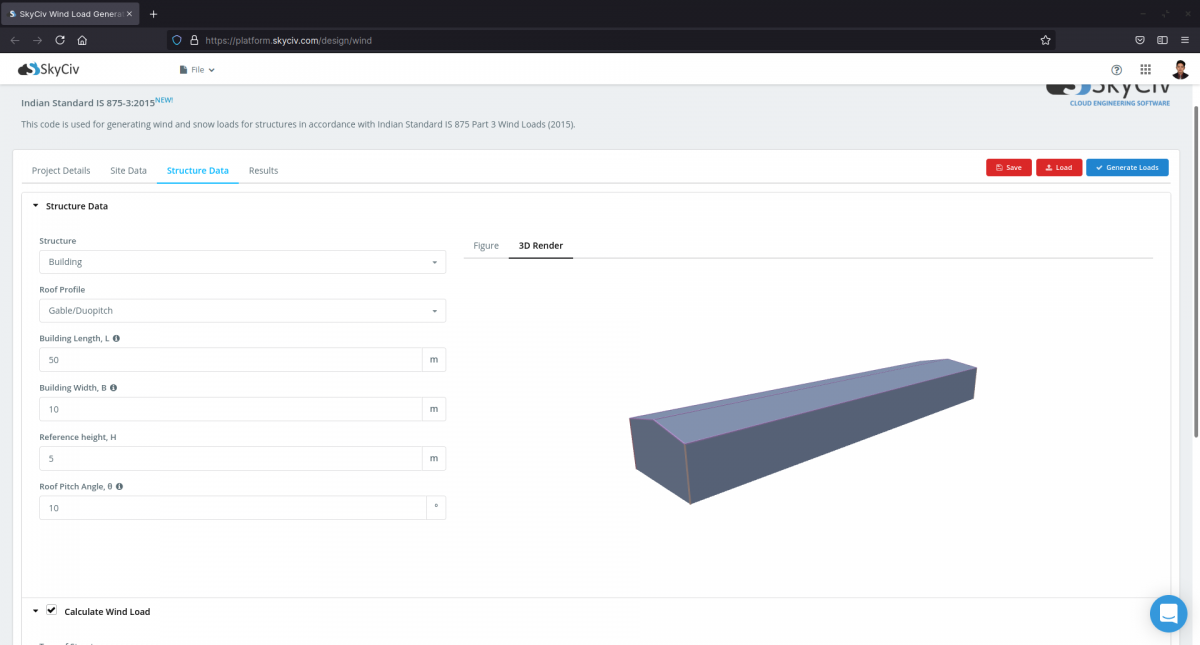
Task: Click the Save button
Action: coord(1008,167)
